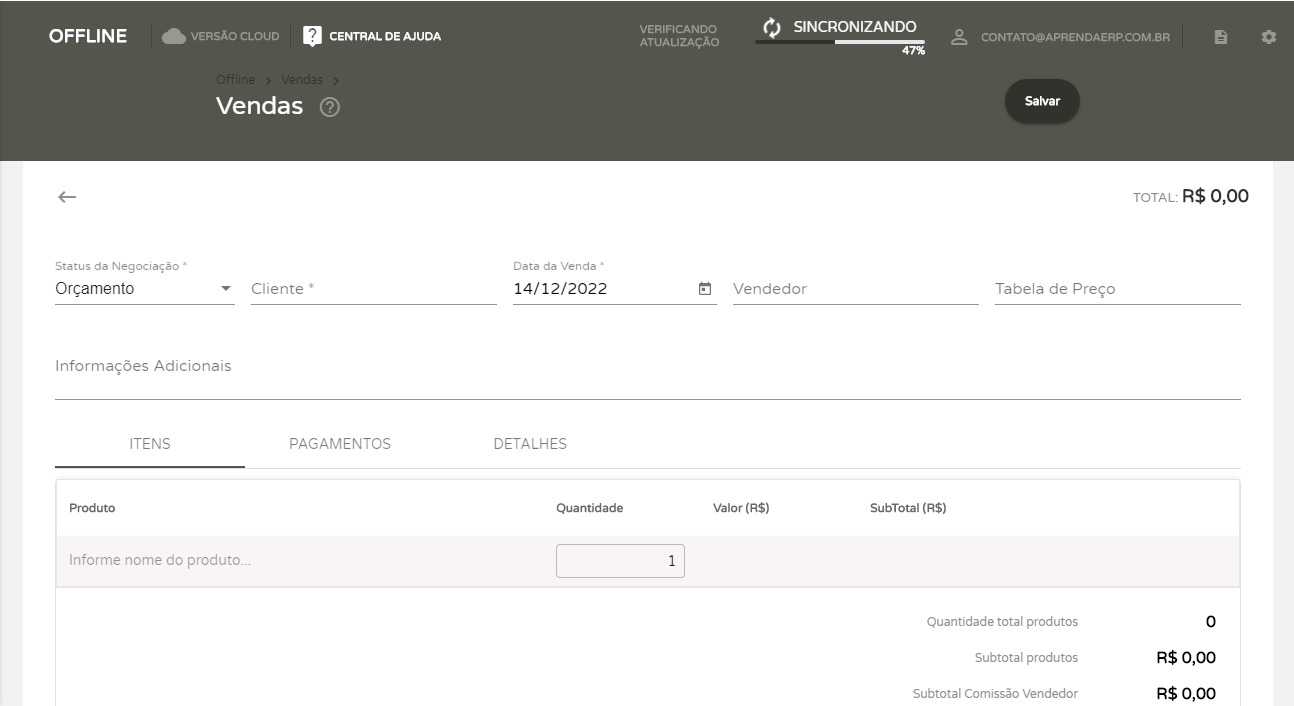
Task: Open the document icon in top bar
Action: click(x=1221, y=37)
